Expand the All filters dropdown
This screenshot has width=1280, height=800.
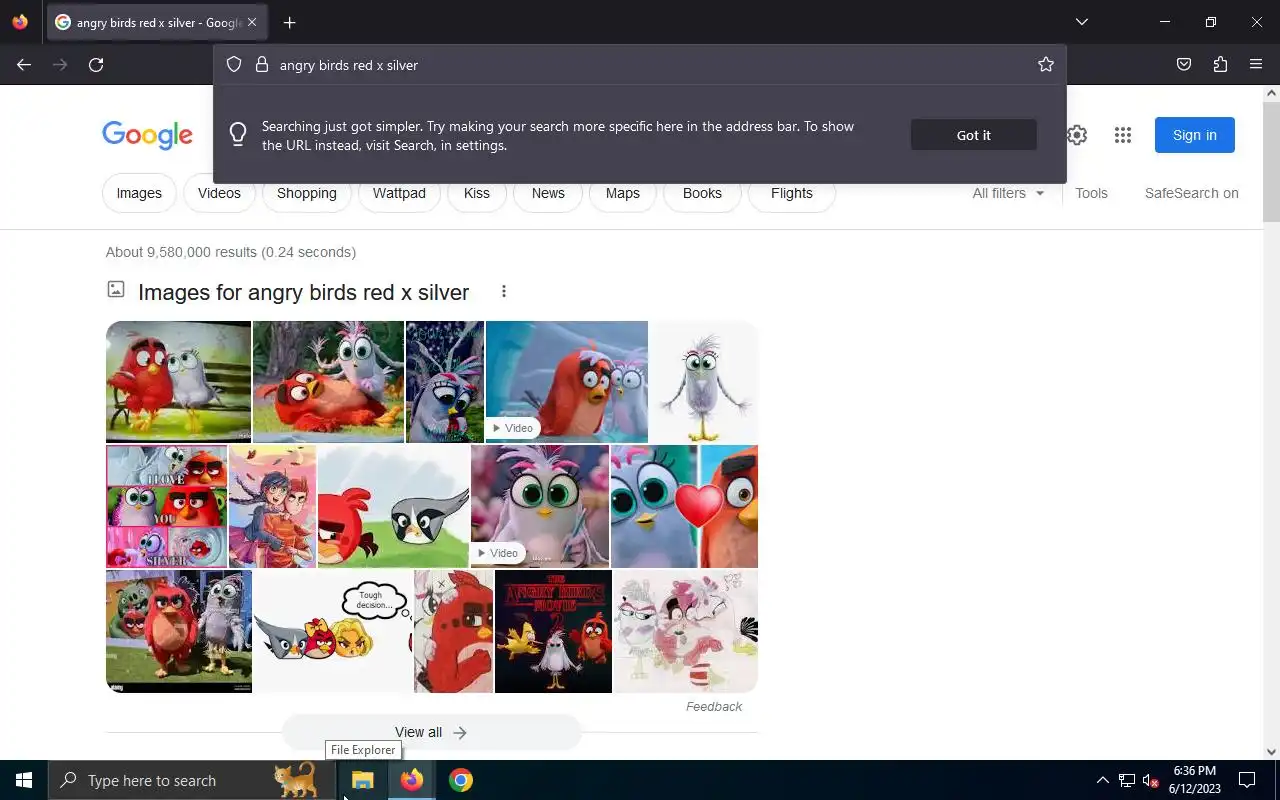tap(1008, 193)
